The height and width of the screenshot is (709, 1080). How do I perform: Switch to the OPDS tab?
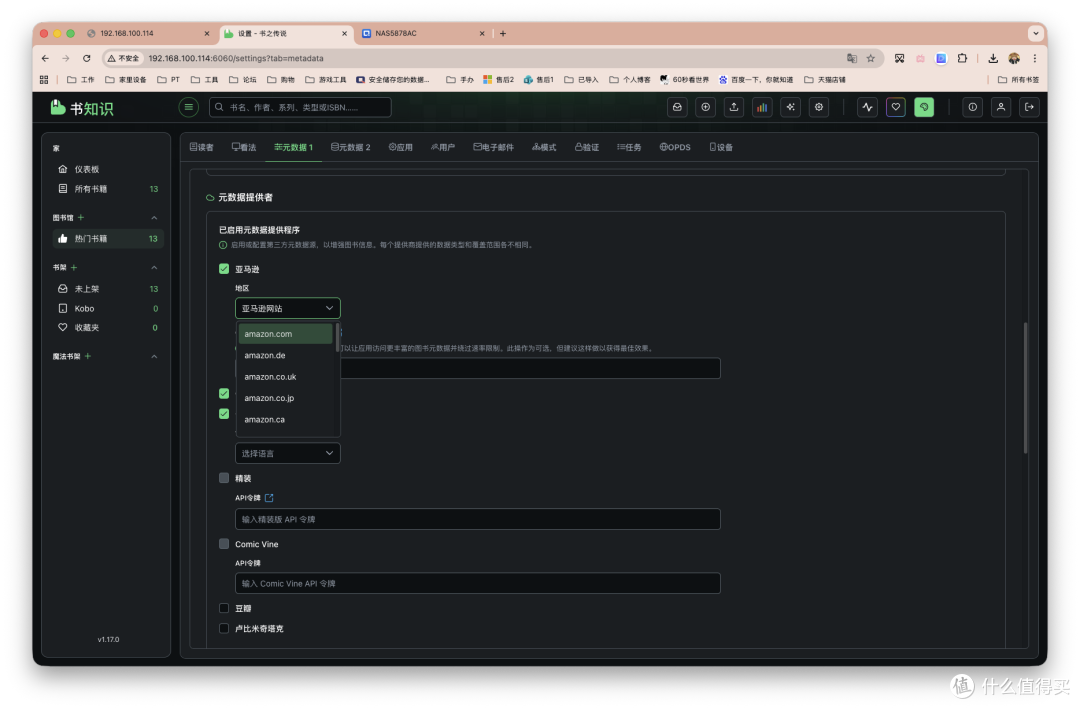tap(675, 147)
